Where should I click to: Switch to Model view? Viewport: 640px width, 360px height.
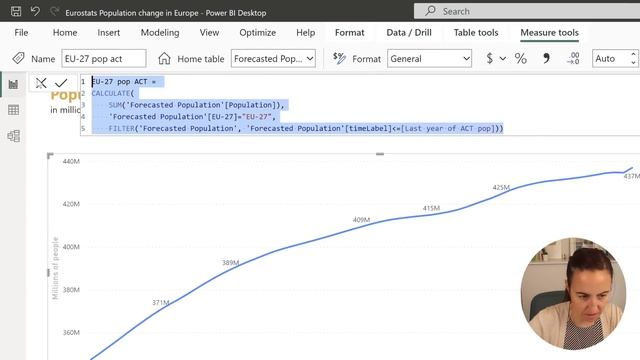[x=13, y=136]
